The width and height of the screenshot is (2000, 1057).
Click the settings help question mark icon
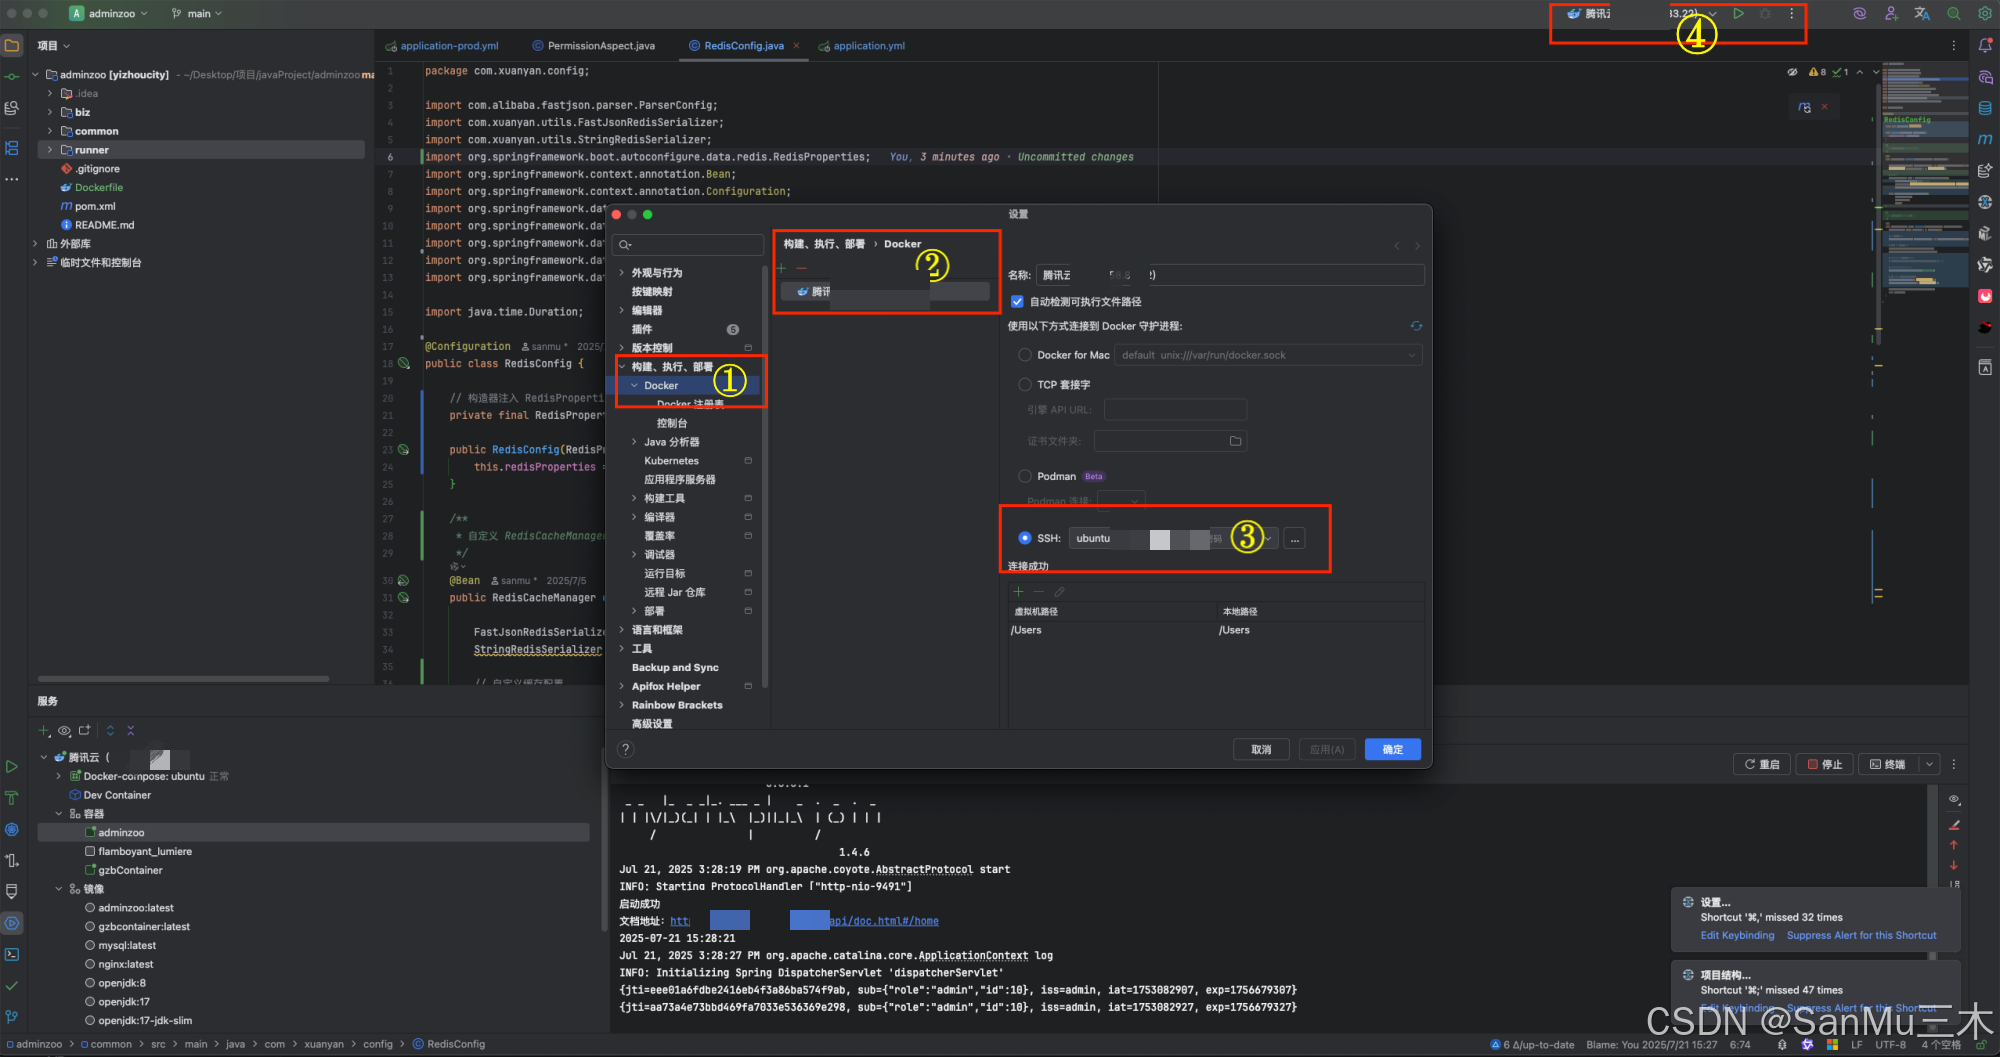point(626,749)
